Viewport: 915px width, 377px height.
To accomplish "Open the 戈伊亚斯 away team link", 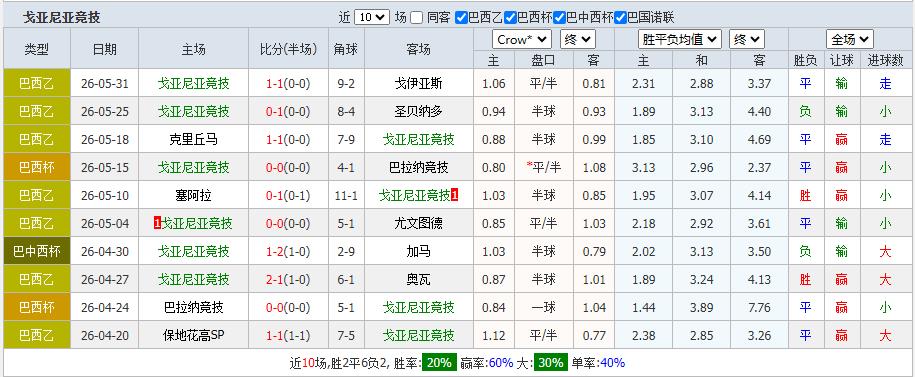I will pyautogui.click(x=418, y=83).
